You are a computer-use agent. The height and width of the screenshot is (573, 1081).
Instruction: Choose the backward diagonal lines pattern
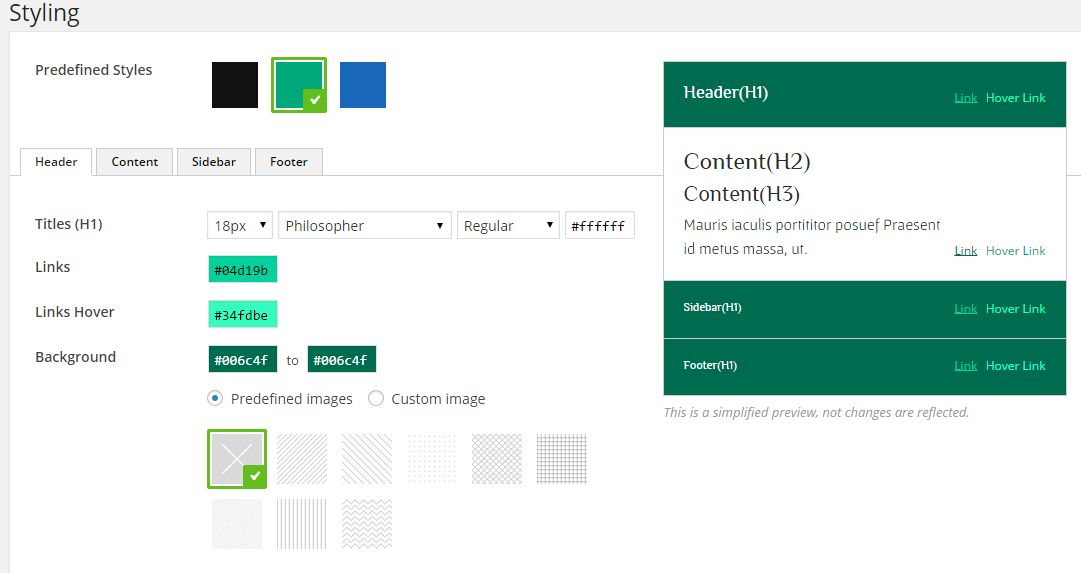pos(367,459)
